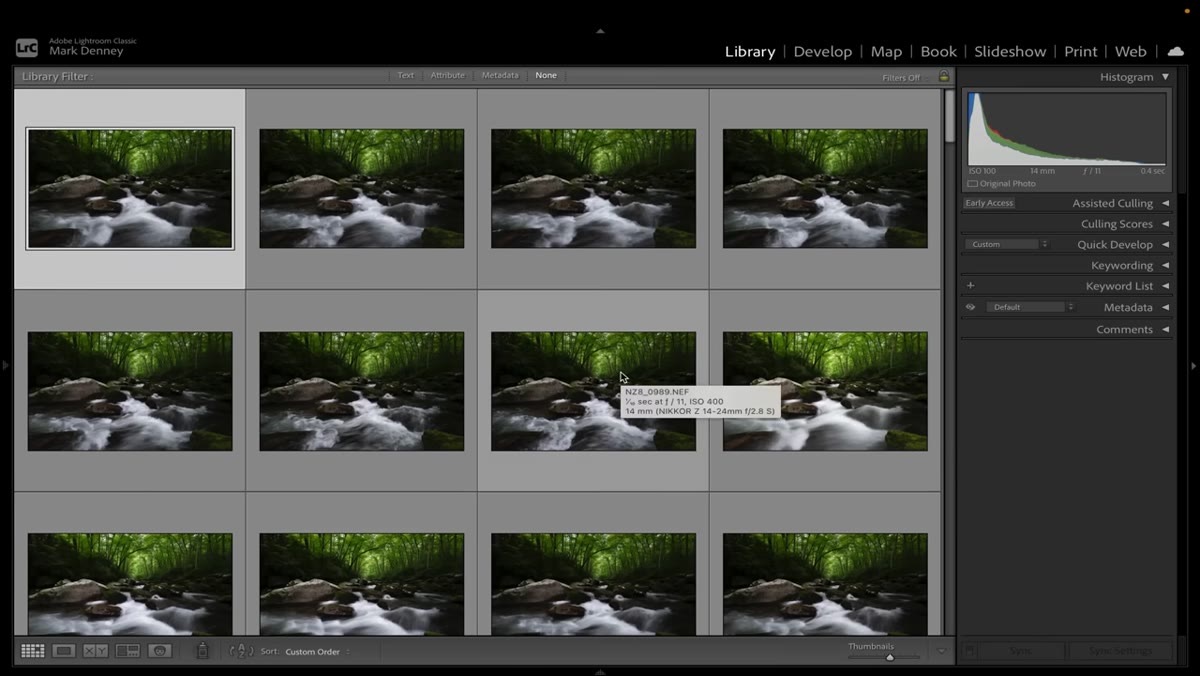The height and width of the screenshot is (676, 1200).
Task: Open cloud sync status icon
Action: [x=1176, y=51]
